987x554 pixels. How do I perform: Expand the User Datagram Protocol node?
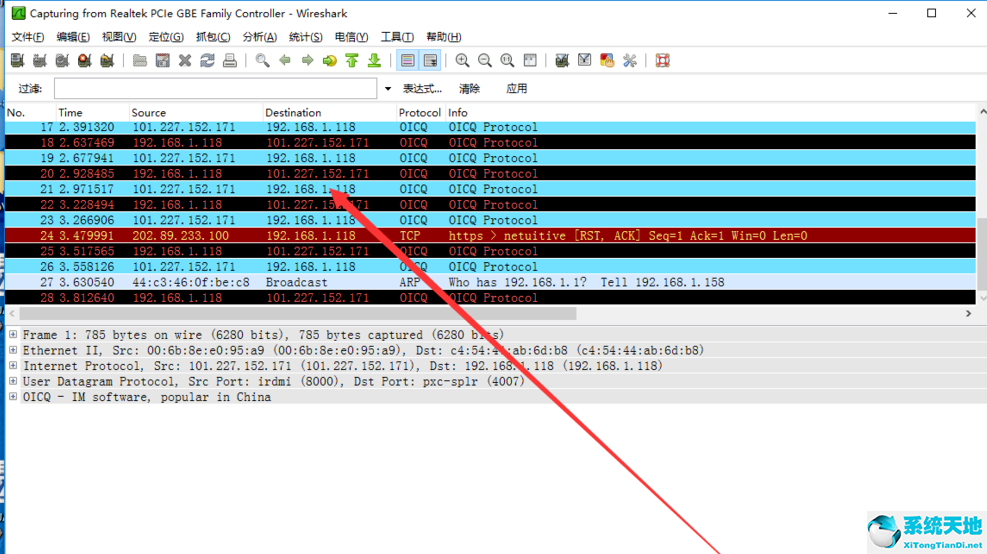[x=13, y=381]
